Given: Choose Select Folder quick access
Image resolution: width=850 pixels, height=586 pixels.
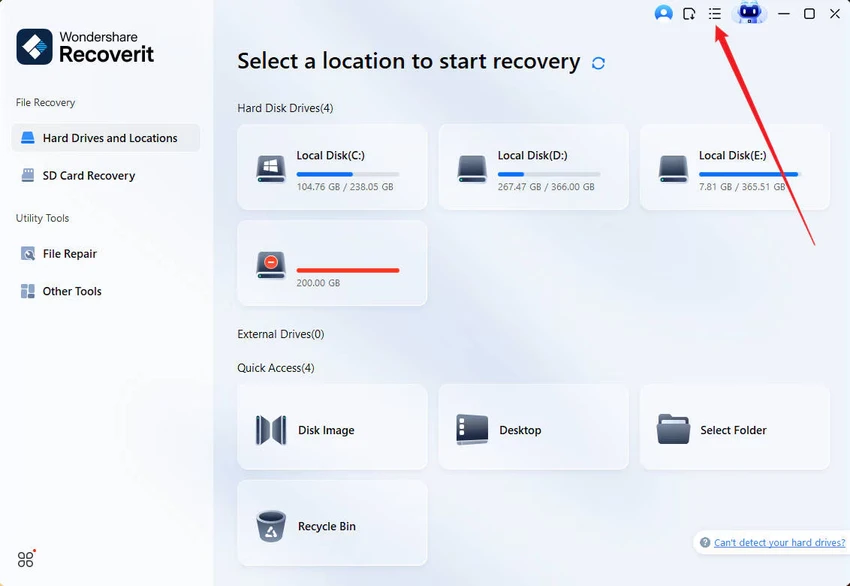Looking at the screenshot, I should (735, 427).
